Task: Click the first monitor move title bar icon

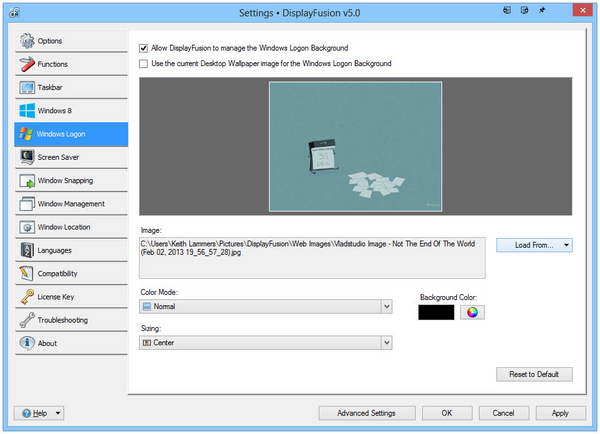Action: click(x=507, y=10)
